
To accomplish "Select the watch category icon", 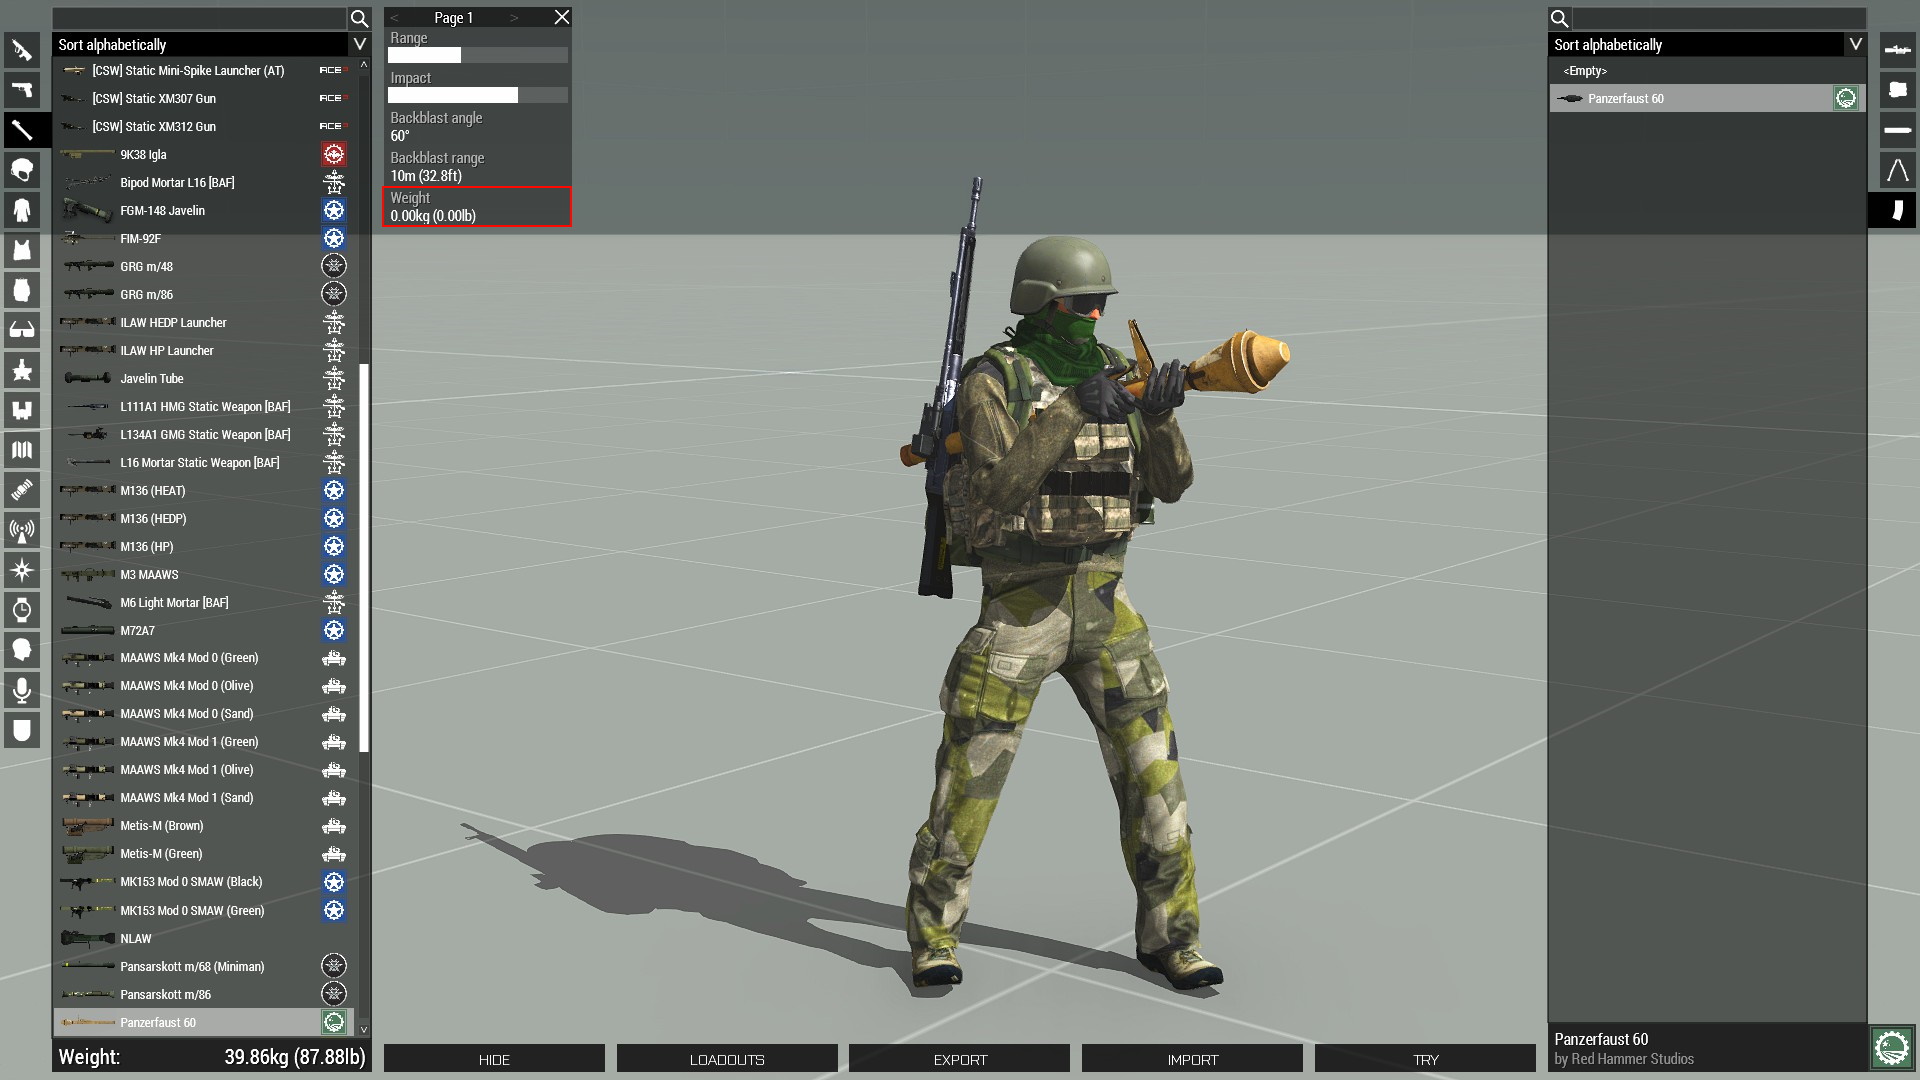I will (22, 610).
